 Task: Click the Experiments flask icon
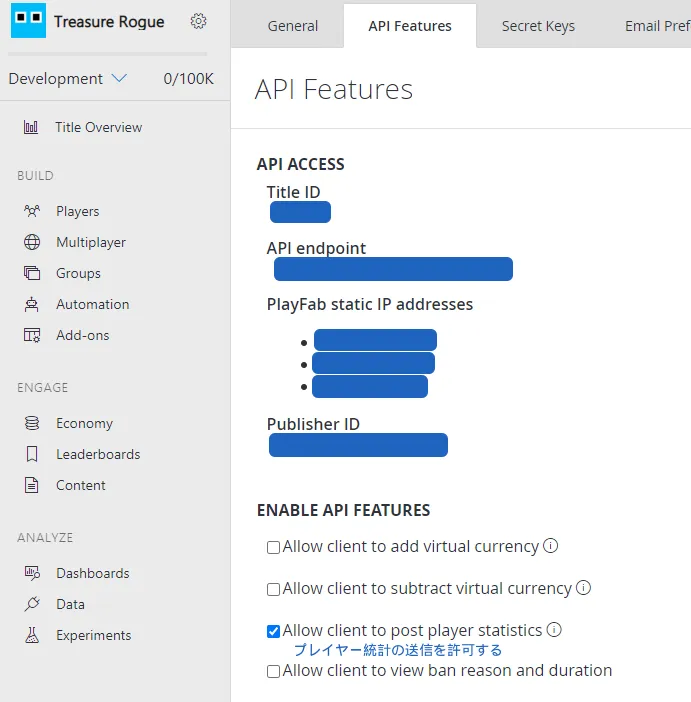(32, 635)
